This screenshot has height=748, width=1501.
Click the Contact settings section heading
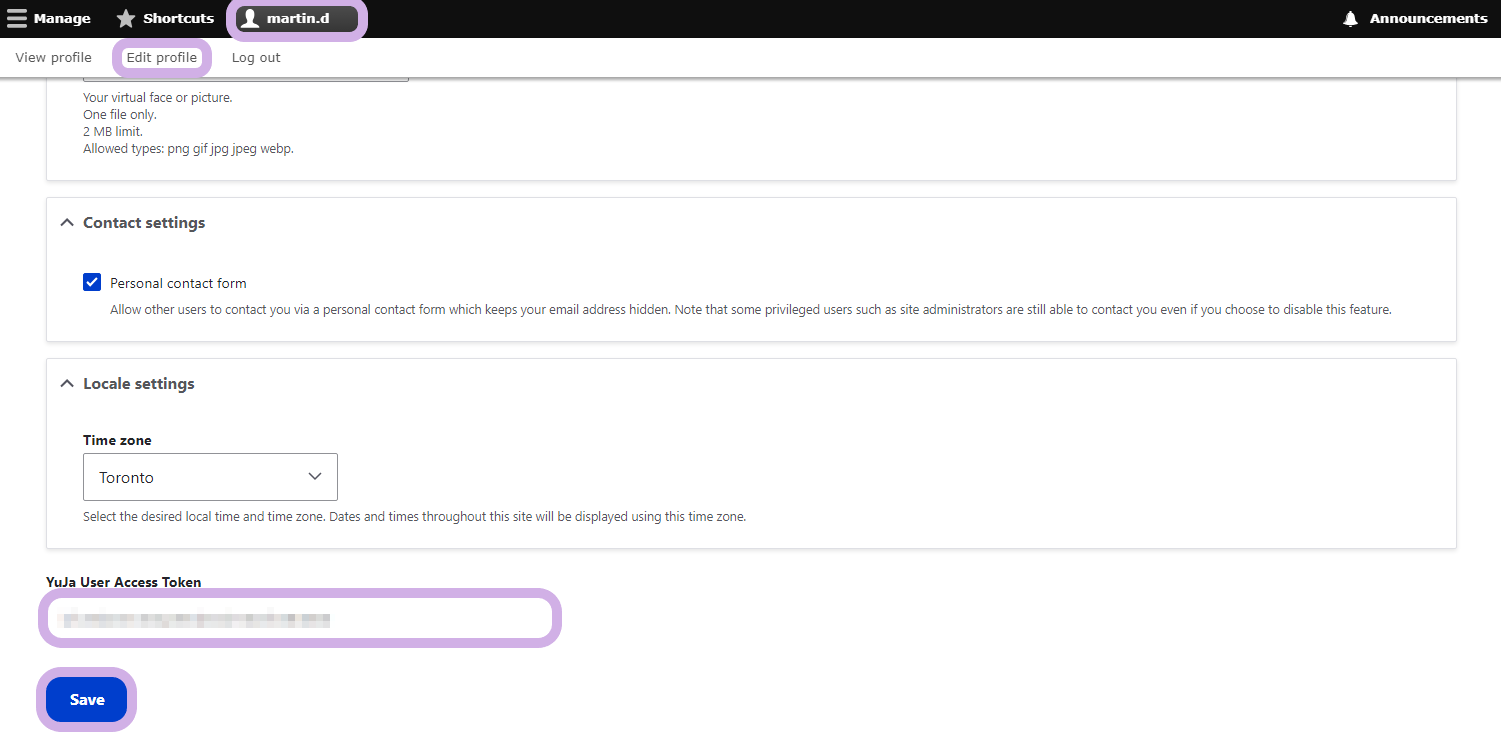click(144, 223)
